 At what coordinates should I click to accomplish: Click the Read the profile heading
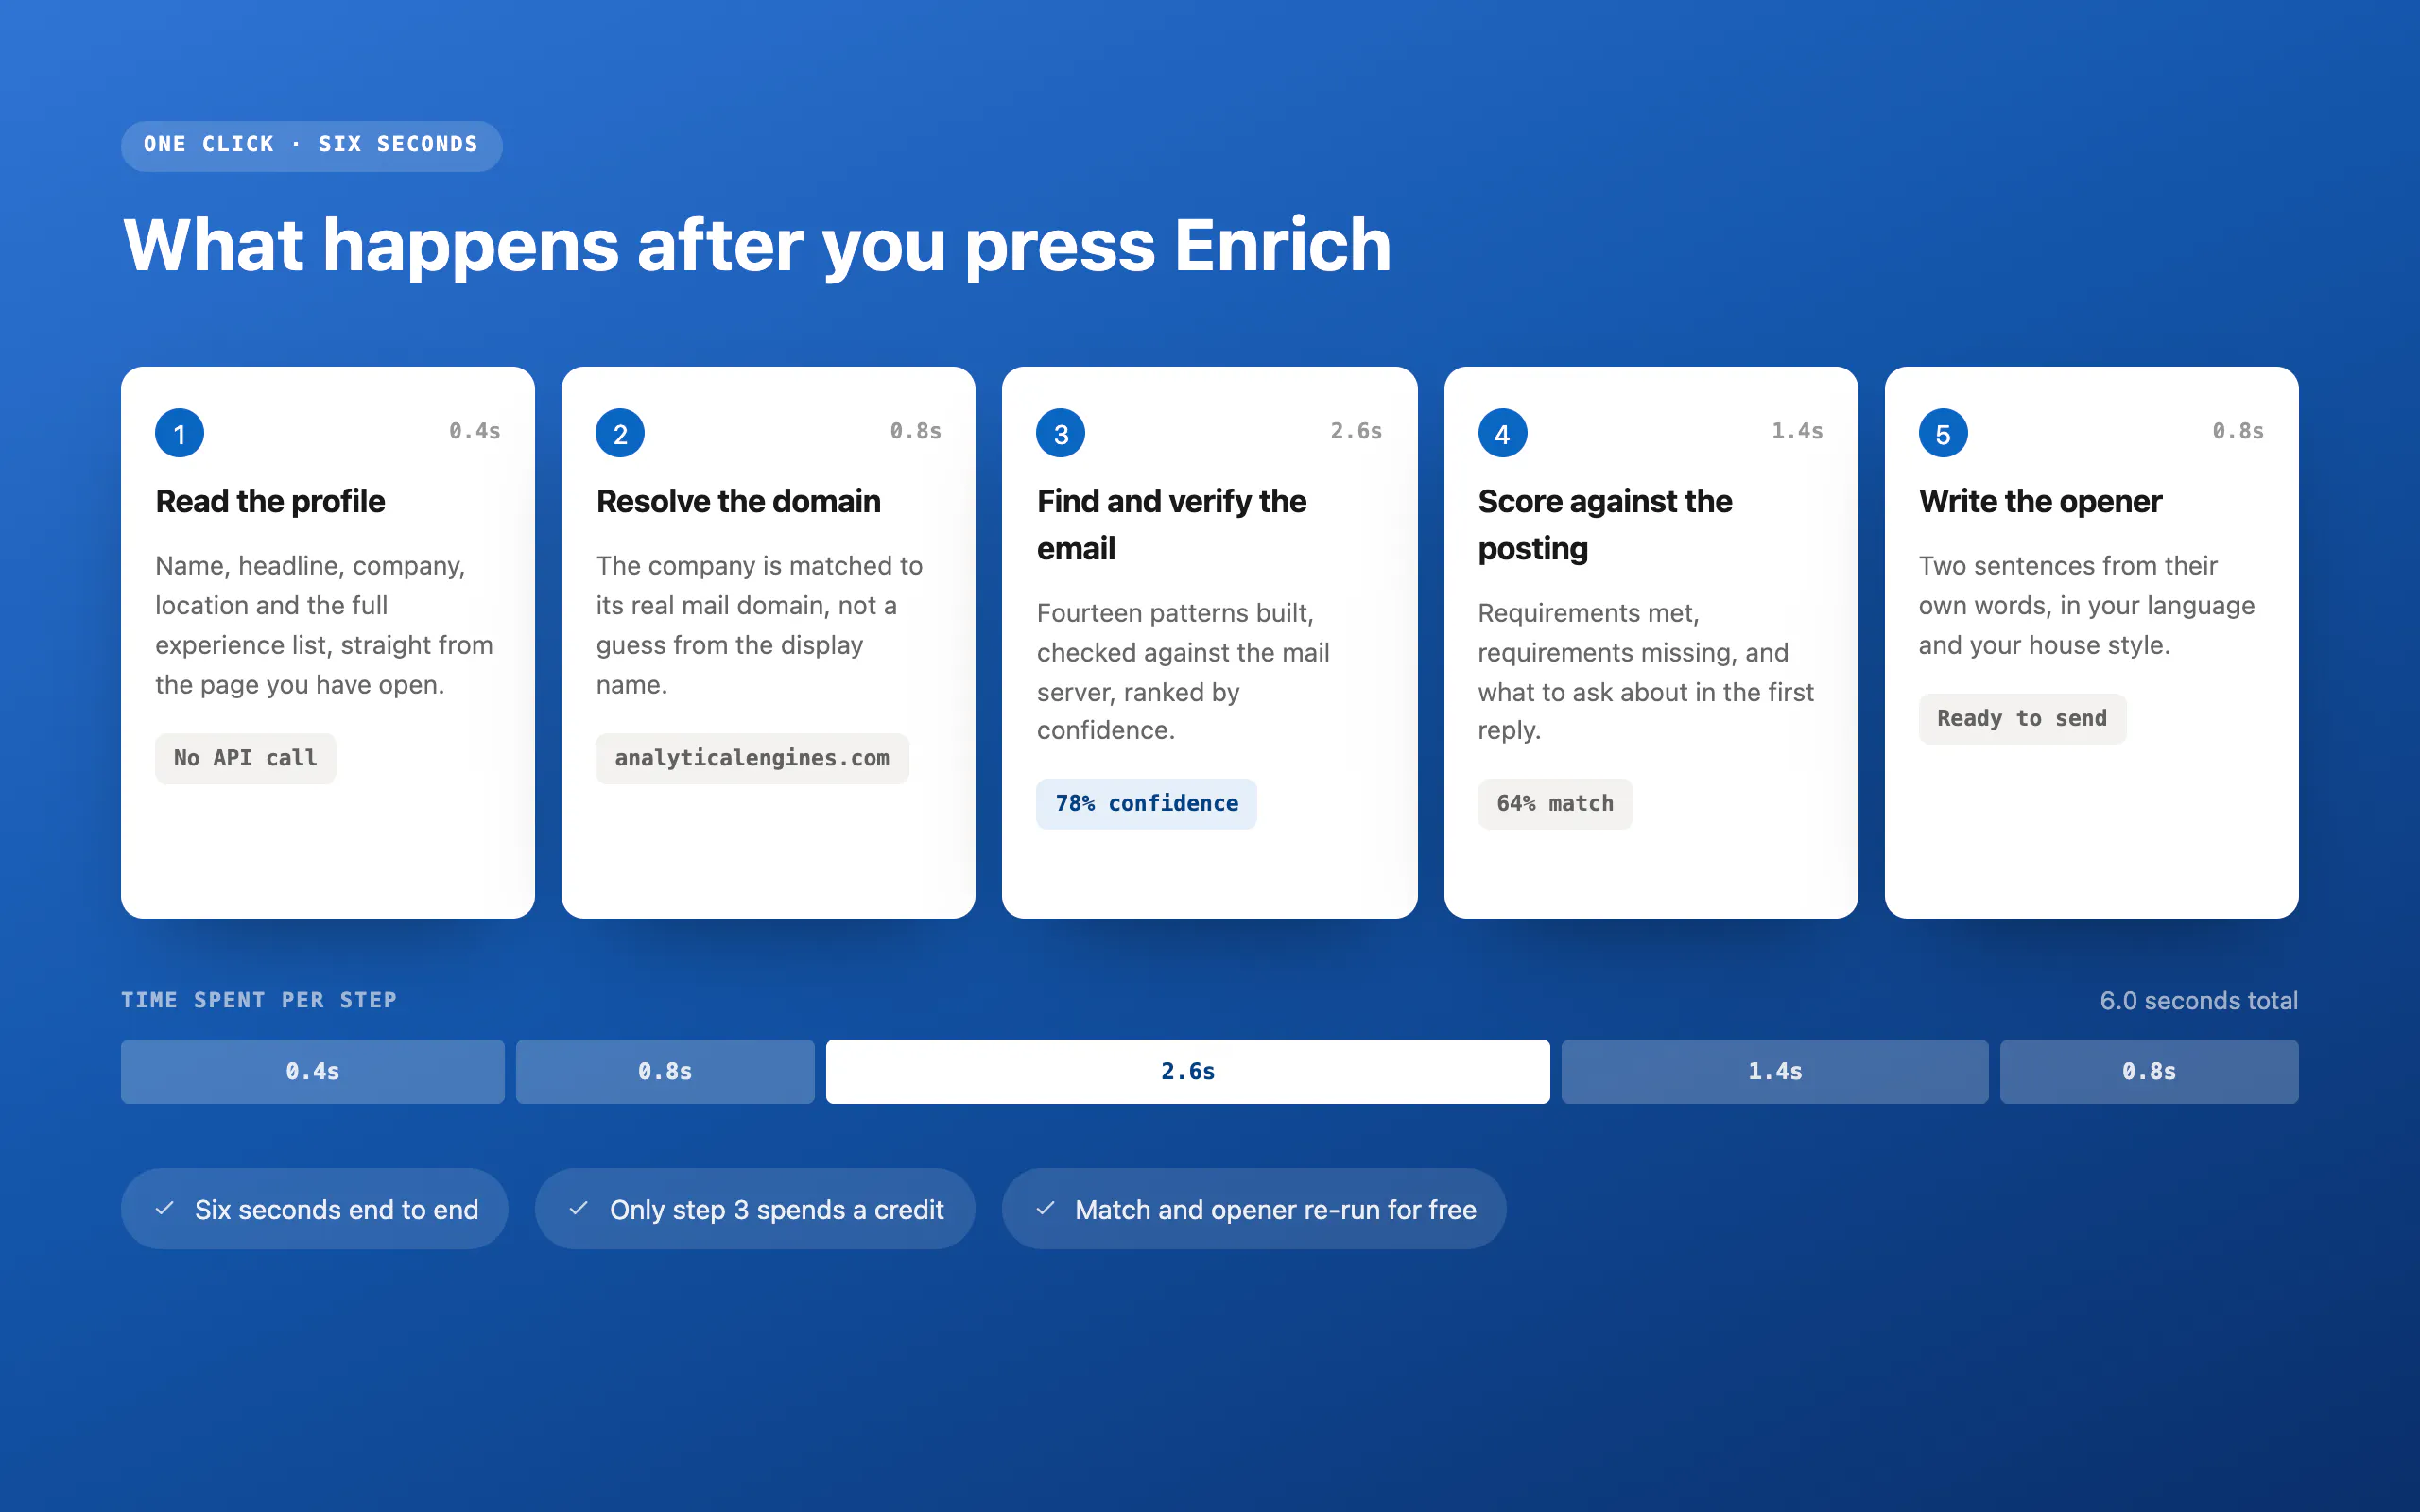270,501
